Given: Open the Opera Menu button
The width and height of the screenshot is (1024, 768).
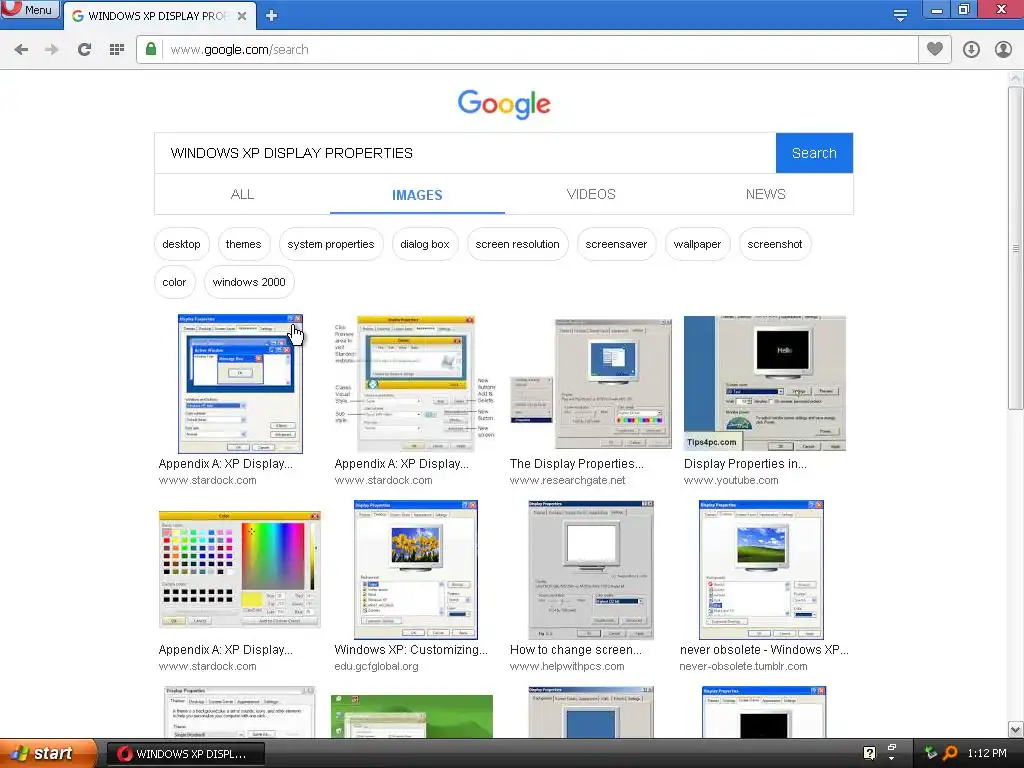Looking at the screenshot, I should pyautogui.click(x=29, y=10).
